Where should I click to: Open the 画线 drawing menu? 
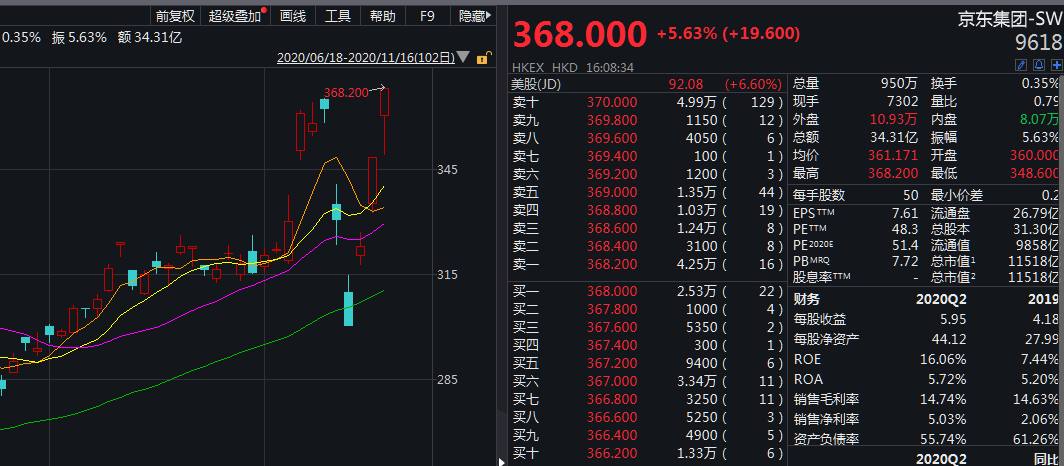click(x=292, y=16)
